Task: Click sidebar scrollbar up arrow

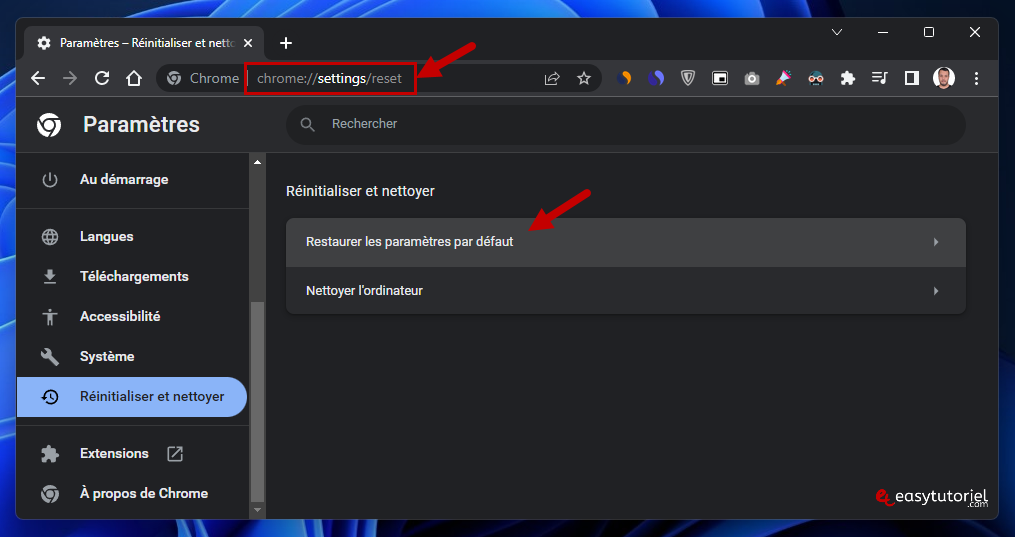Action: point(257,162)
